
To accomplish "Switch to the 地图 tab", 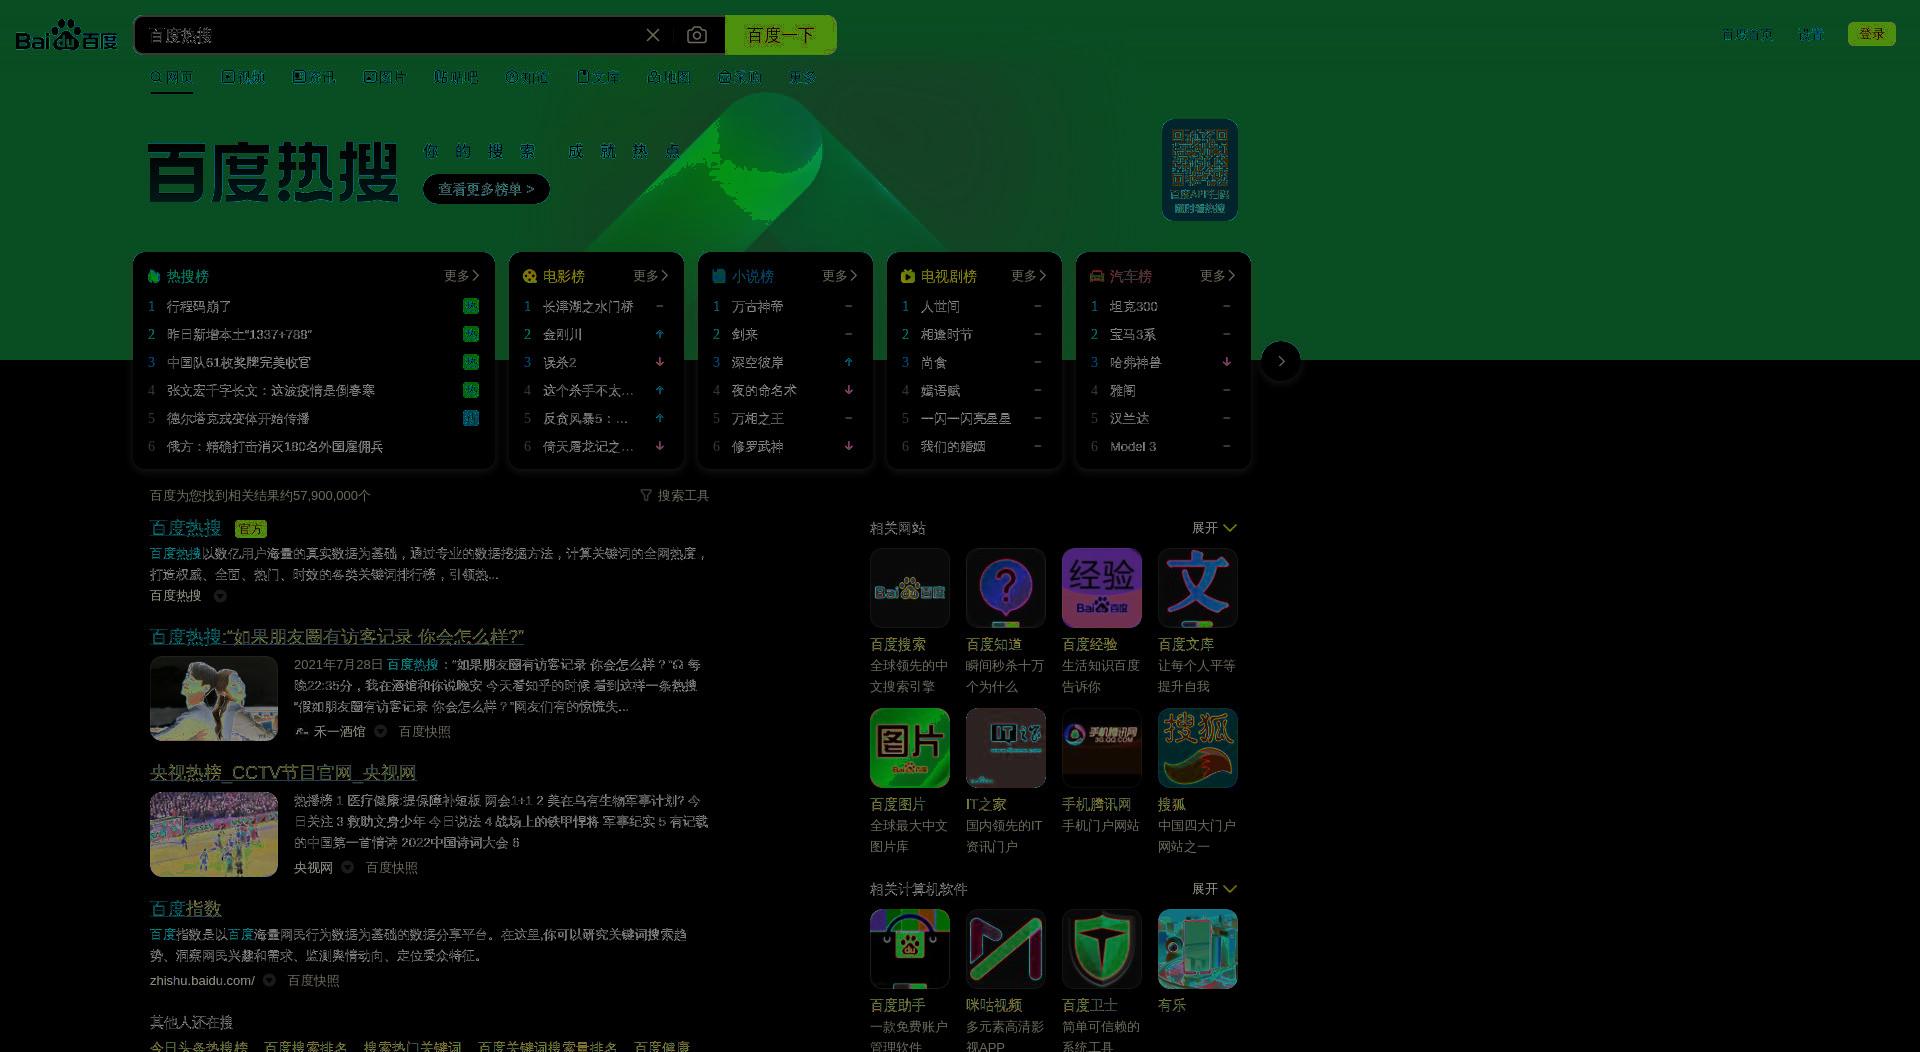I will point(669,77).
